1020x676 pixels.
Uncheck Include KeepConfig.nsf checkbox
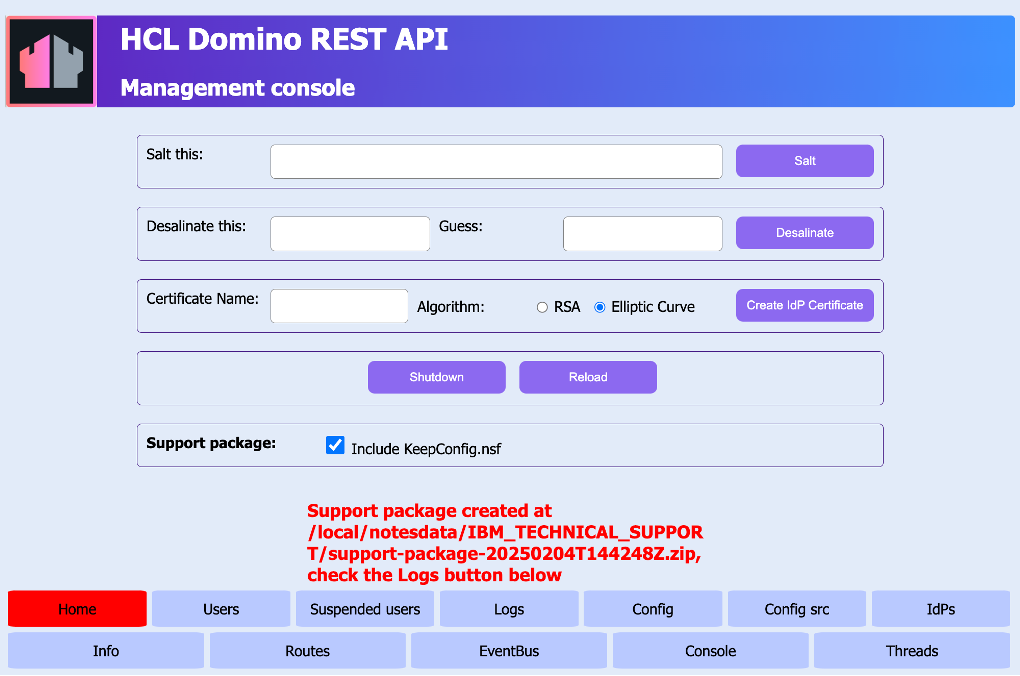[x=335, y=445]
